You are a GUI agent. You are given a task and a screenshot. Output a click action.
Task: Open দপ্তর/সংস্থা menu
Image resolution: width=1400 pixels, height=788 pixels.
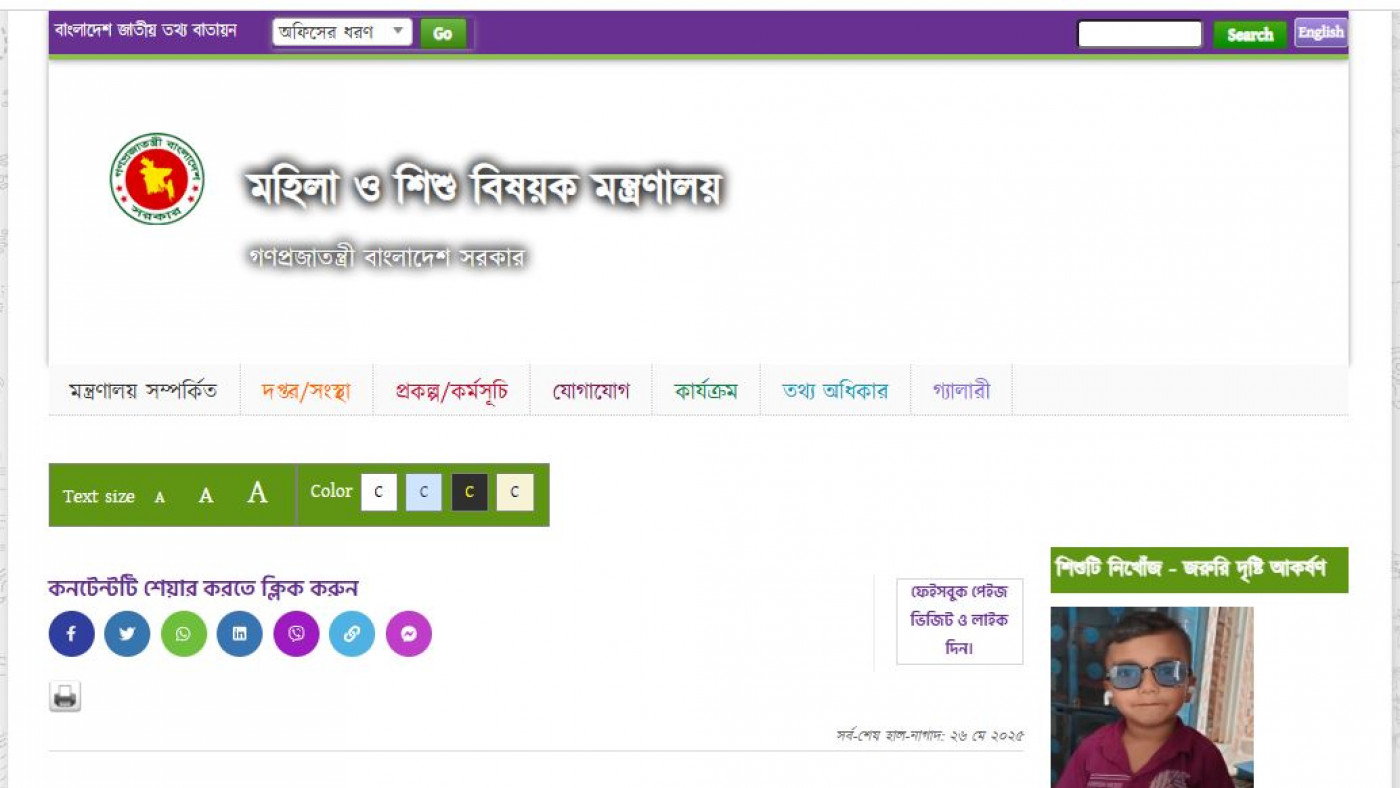tap(306, 391)
